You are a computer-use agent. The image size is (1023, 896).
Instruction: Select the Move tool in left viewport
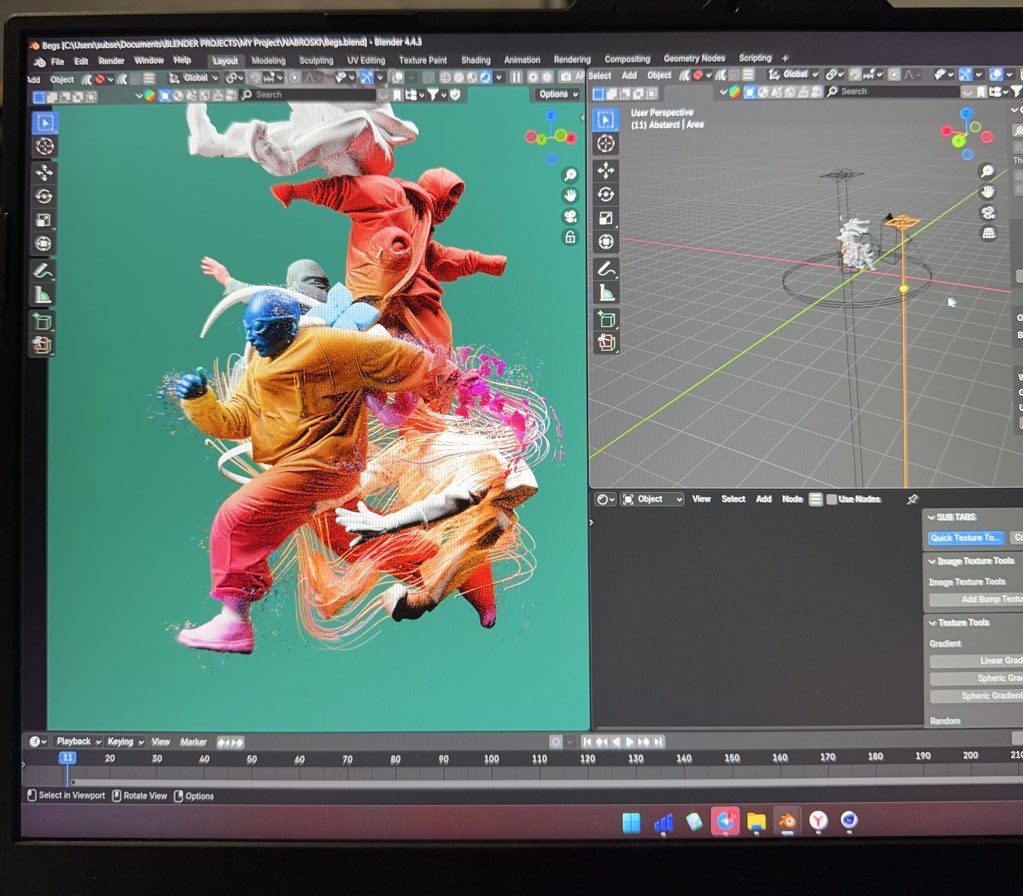(x=44, y=173)
